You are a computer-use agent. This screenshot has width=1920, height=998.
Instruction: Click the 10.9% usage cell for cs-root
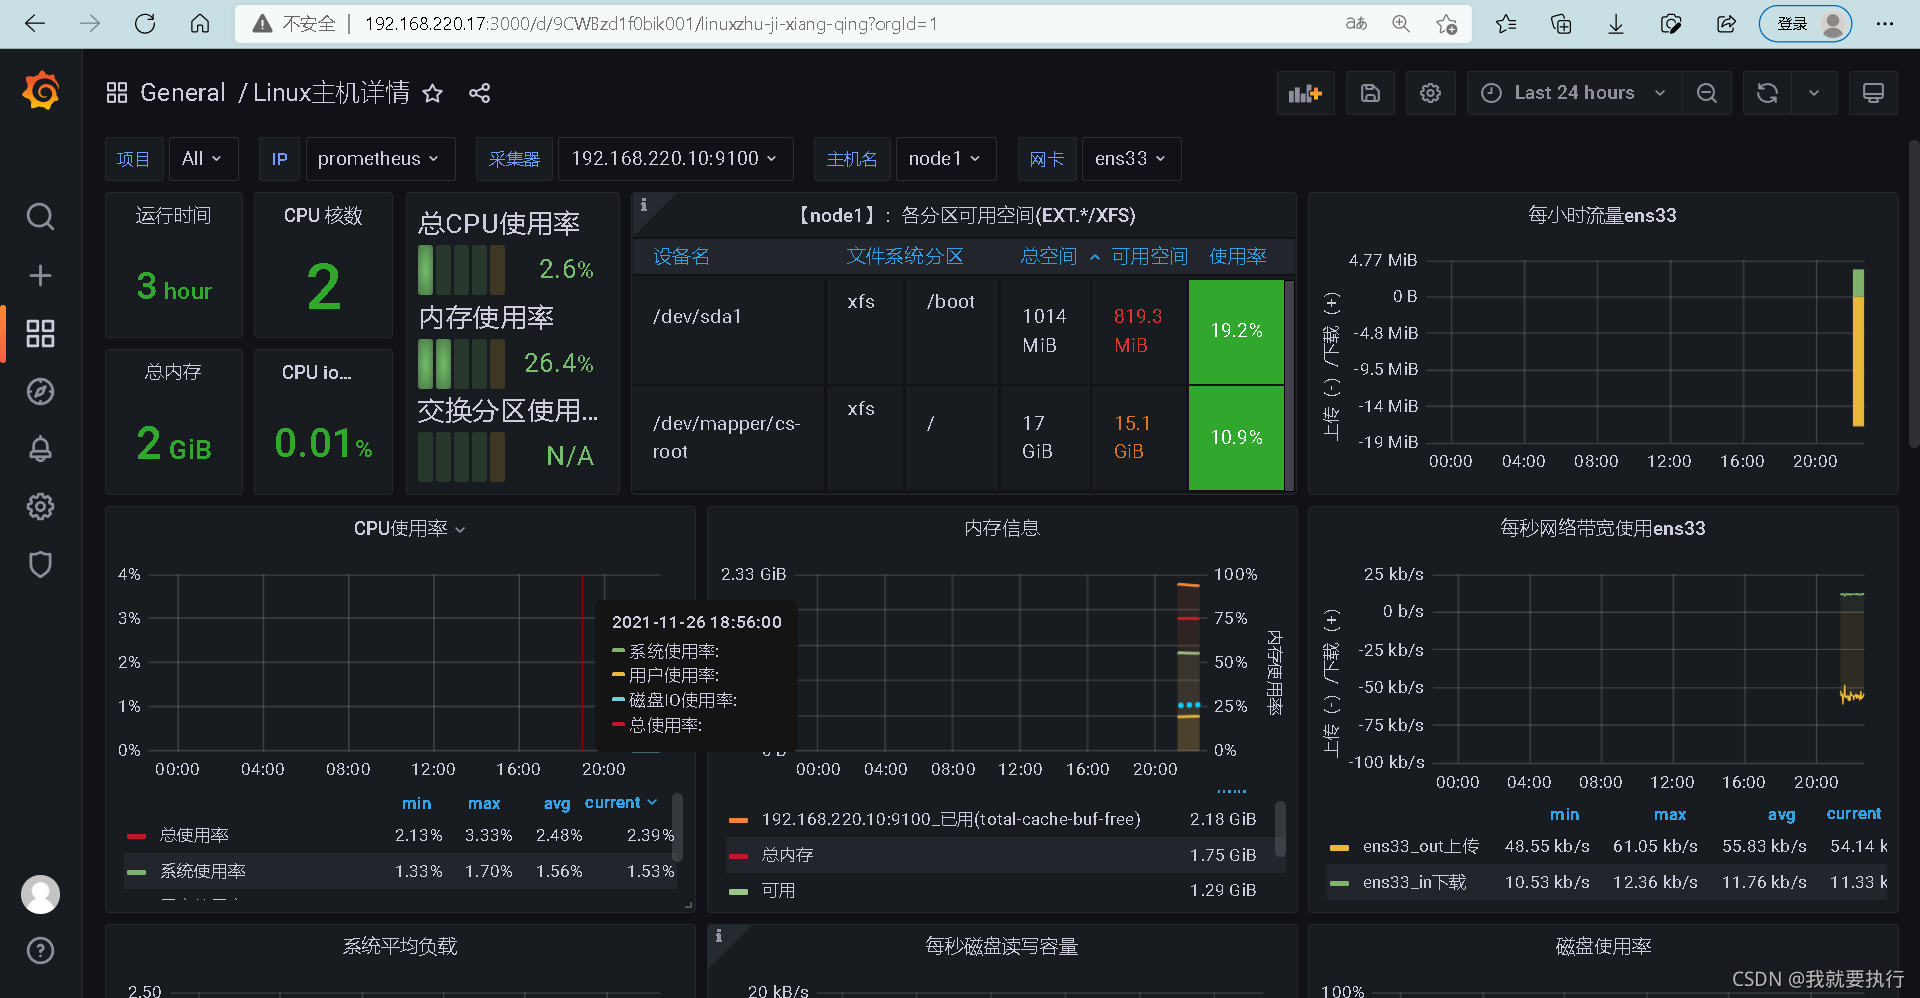point(1236,438)
